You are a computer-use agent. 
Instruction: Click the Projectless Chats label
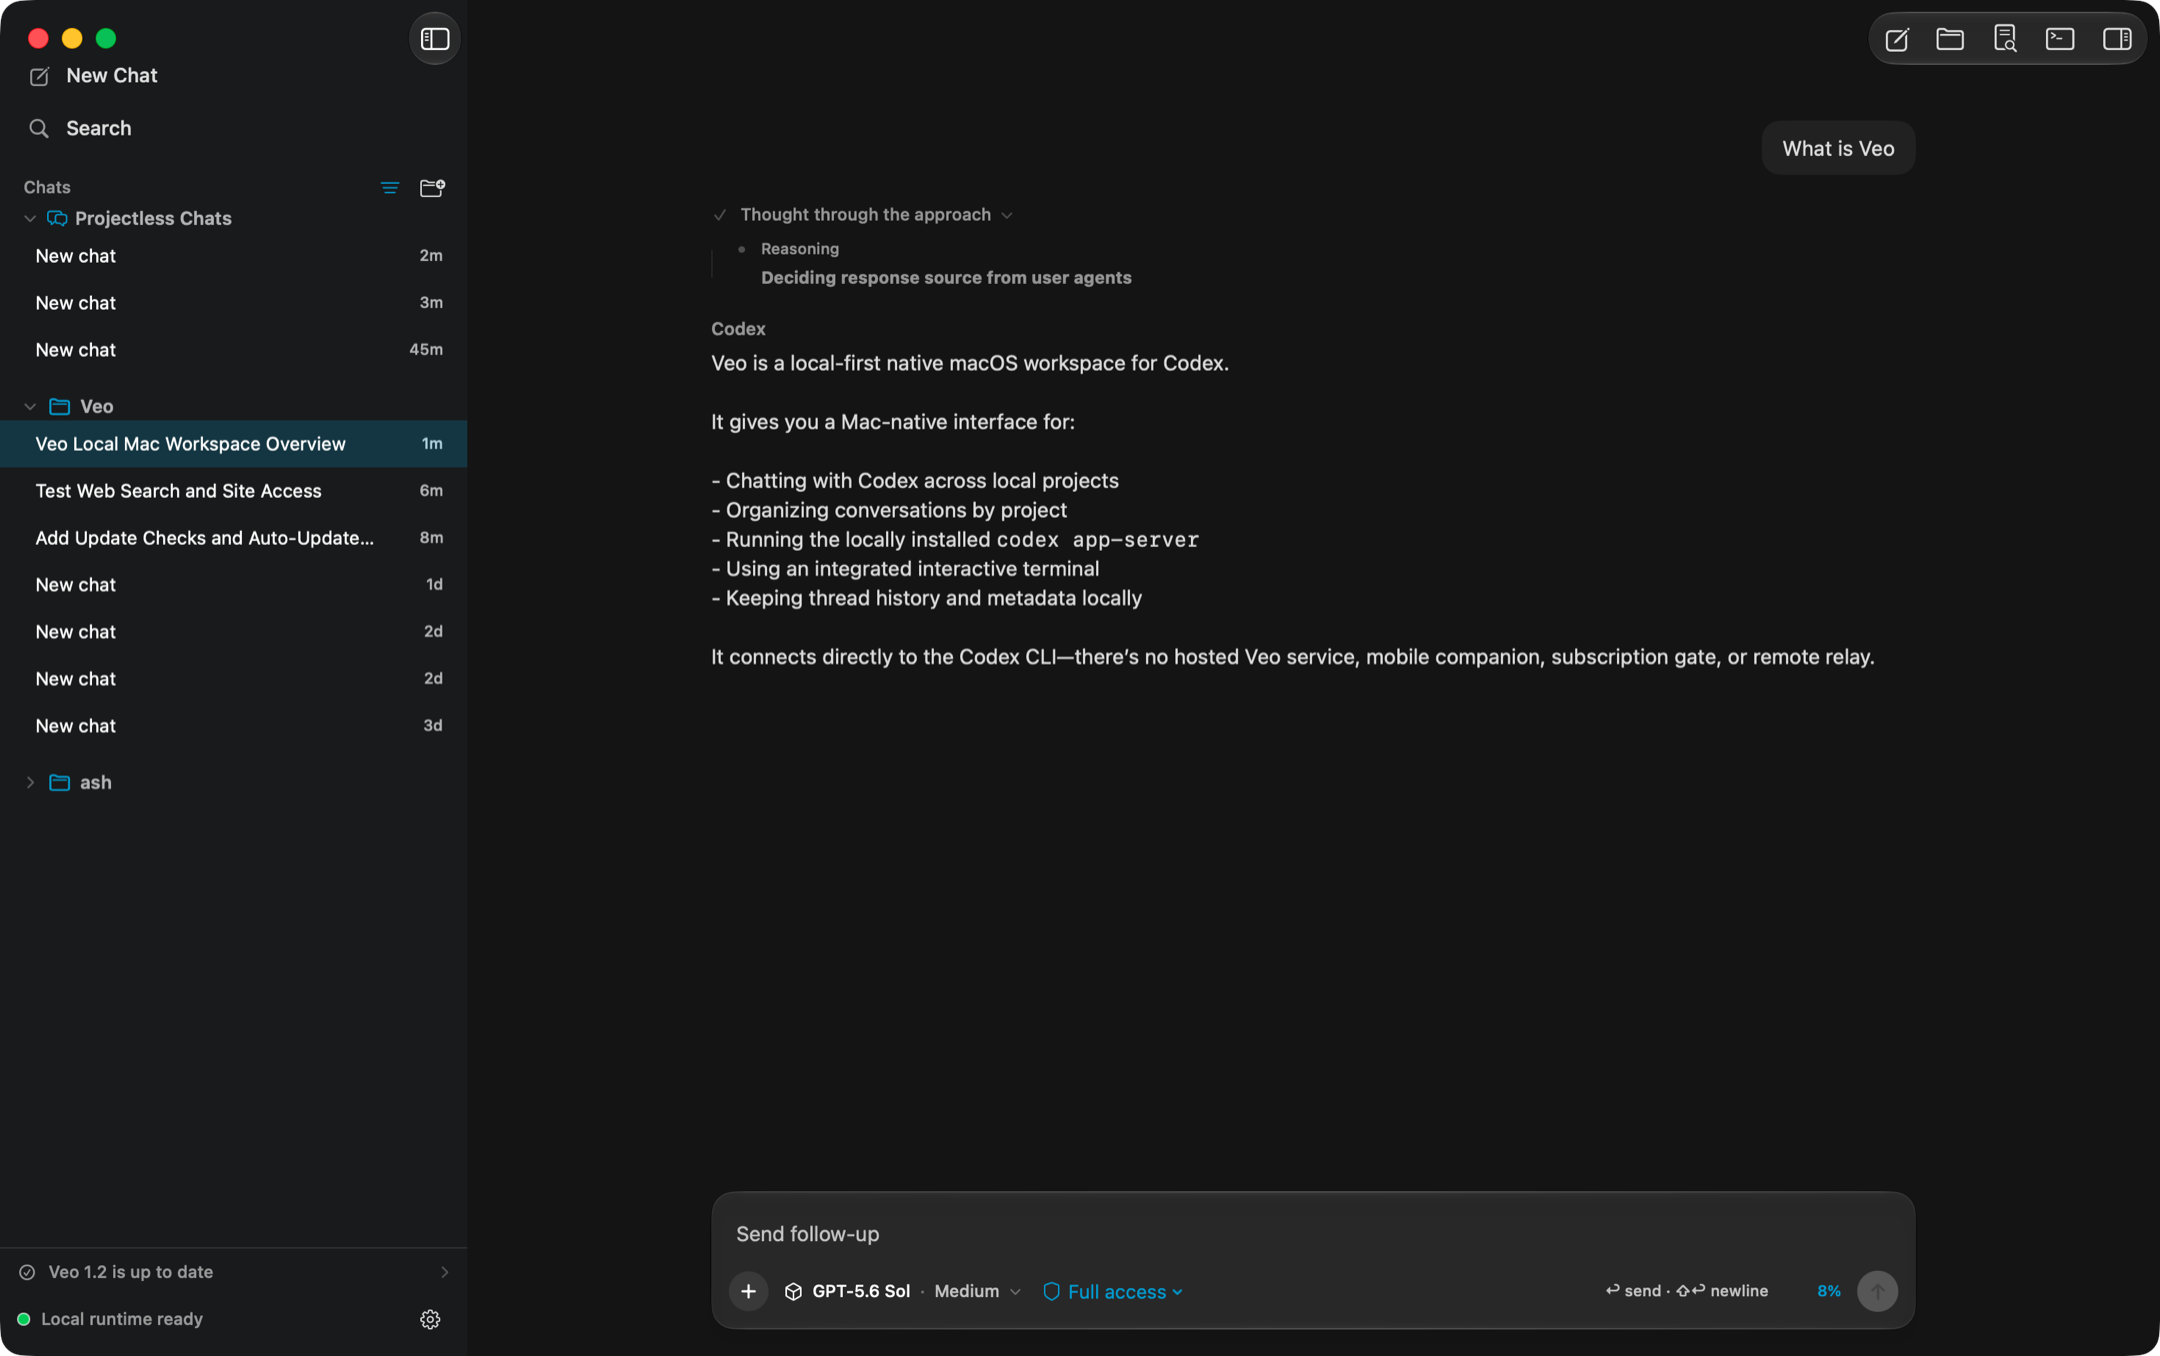tap(153, 218)
